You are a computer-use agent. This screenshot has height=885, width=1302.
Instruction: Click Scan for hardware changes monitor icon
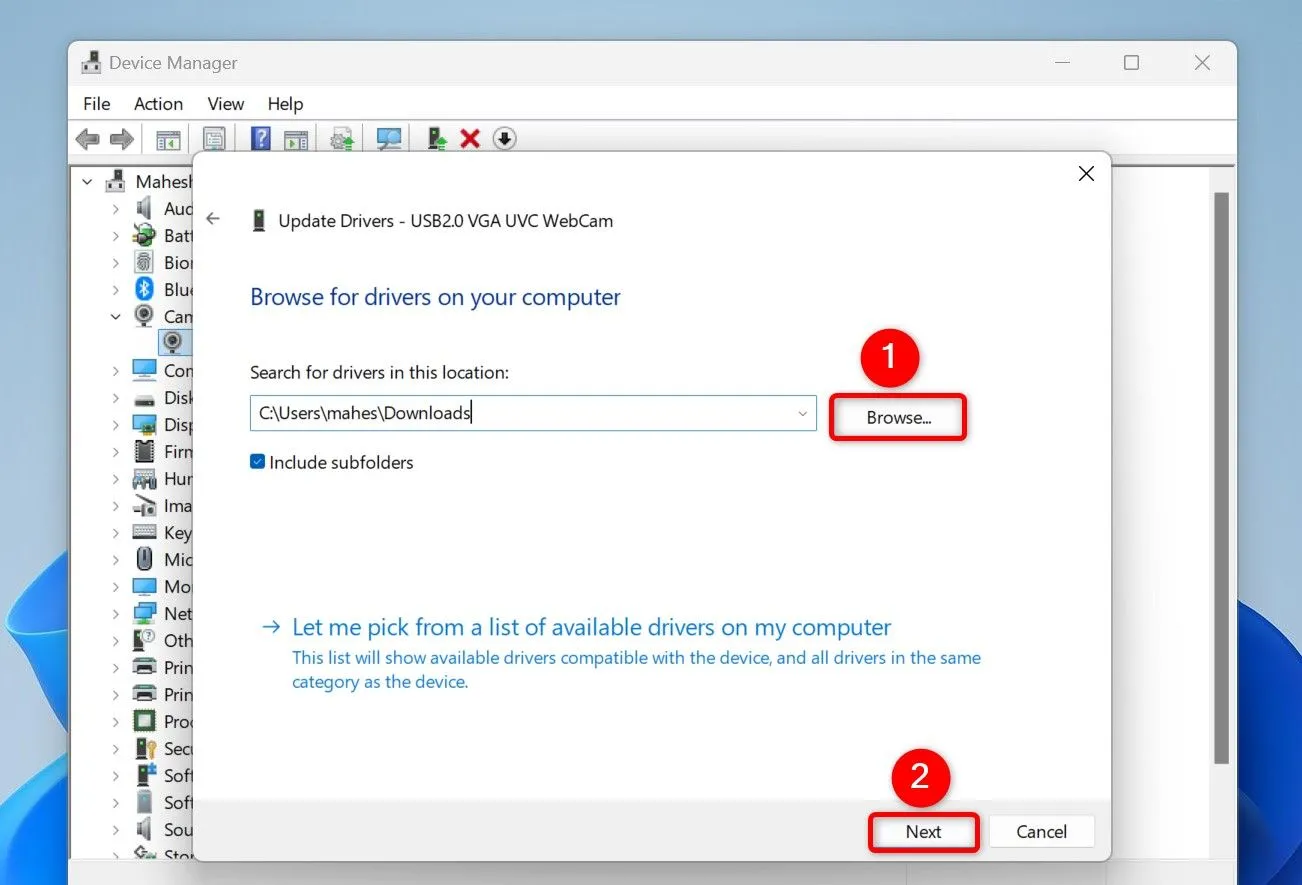pyautogui.click(x=389, y=139)
